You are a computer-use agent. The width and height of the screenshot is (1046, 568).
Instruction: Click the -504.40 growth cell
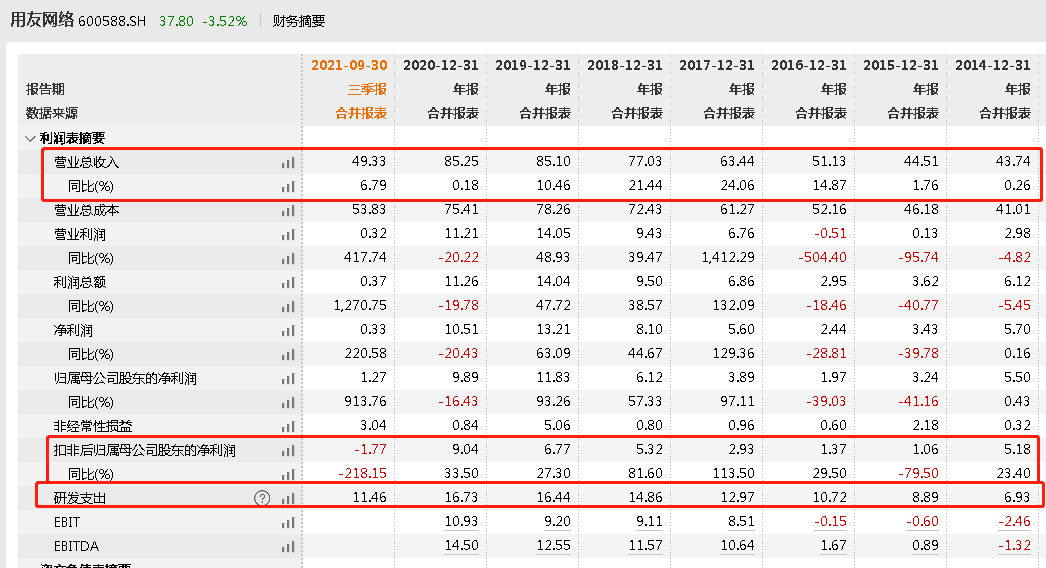tap(823, 257)
